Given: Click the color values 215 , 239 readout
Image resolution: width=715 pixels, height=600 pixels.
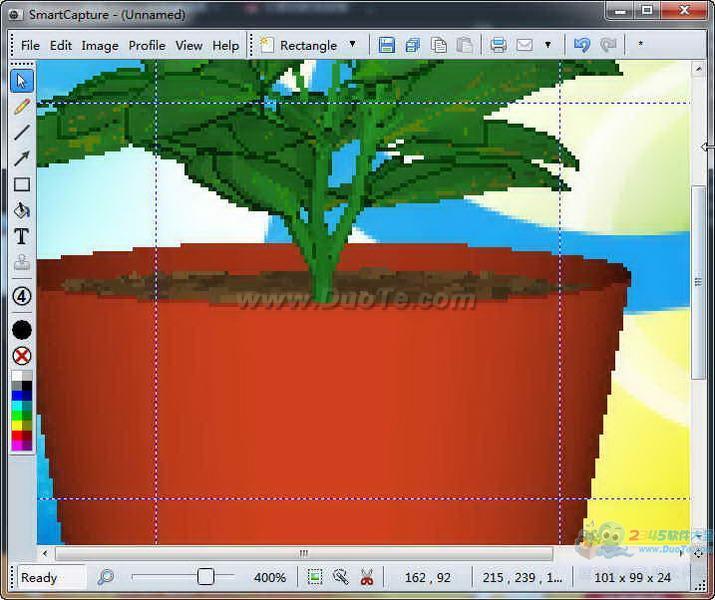Looking at the screenshot, I should click(522, 578).
